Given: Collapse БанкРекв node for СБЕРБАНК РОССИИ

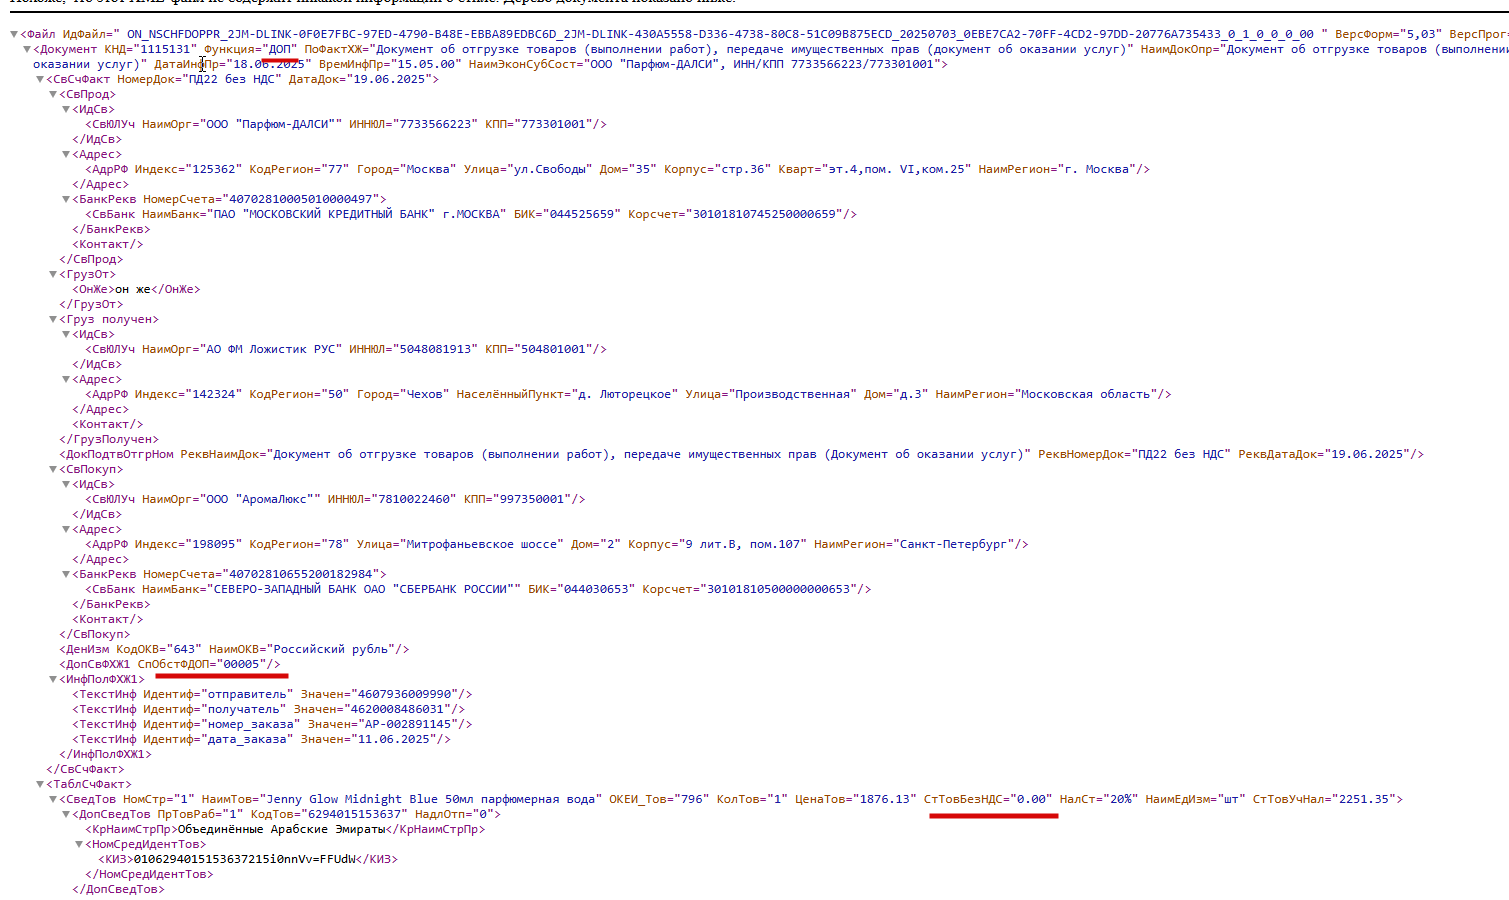Looking at the screenshot, I should (66, 574).
